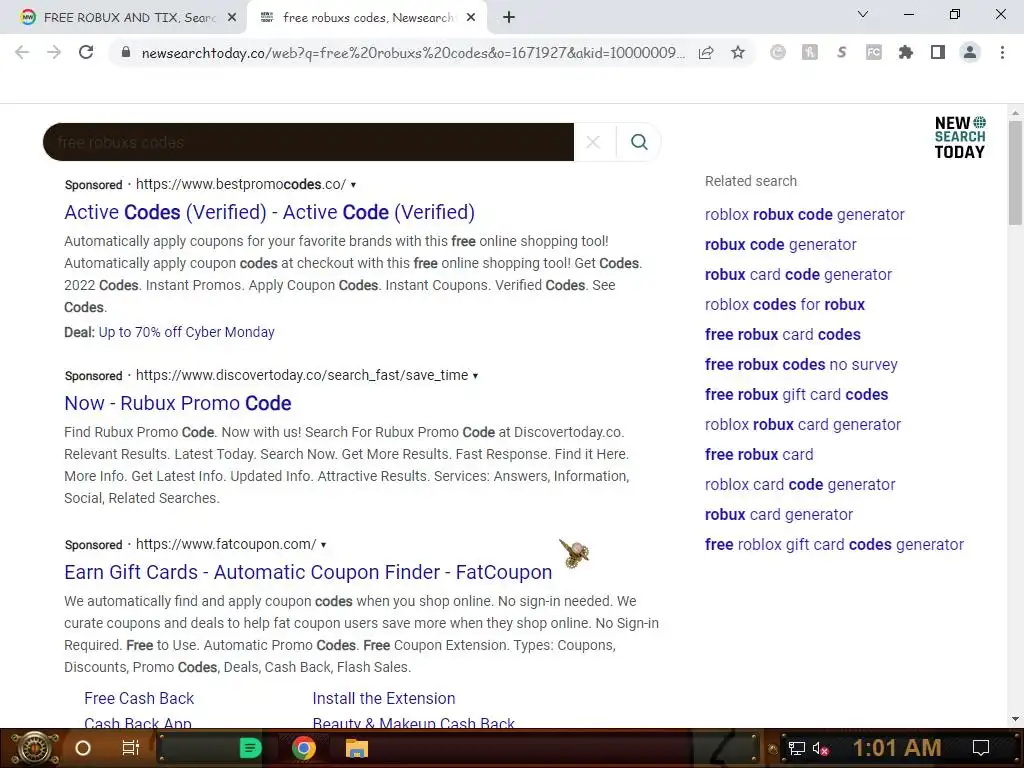Open File Explorer from taskbar

[x=357, y=748]
